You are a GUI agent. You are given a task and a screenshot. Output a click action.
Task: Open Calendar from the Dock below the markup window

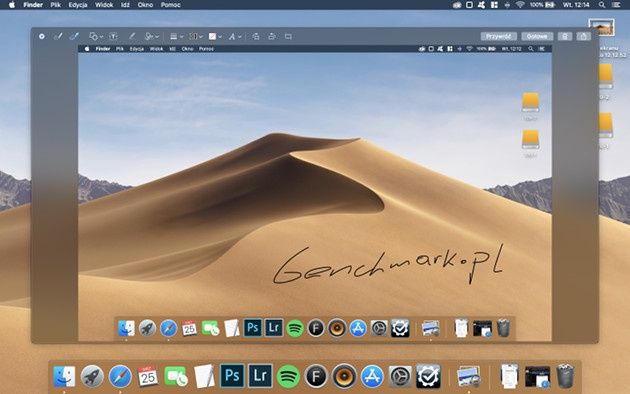coord(148,376)
